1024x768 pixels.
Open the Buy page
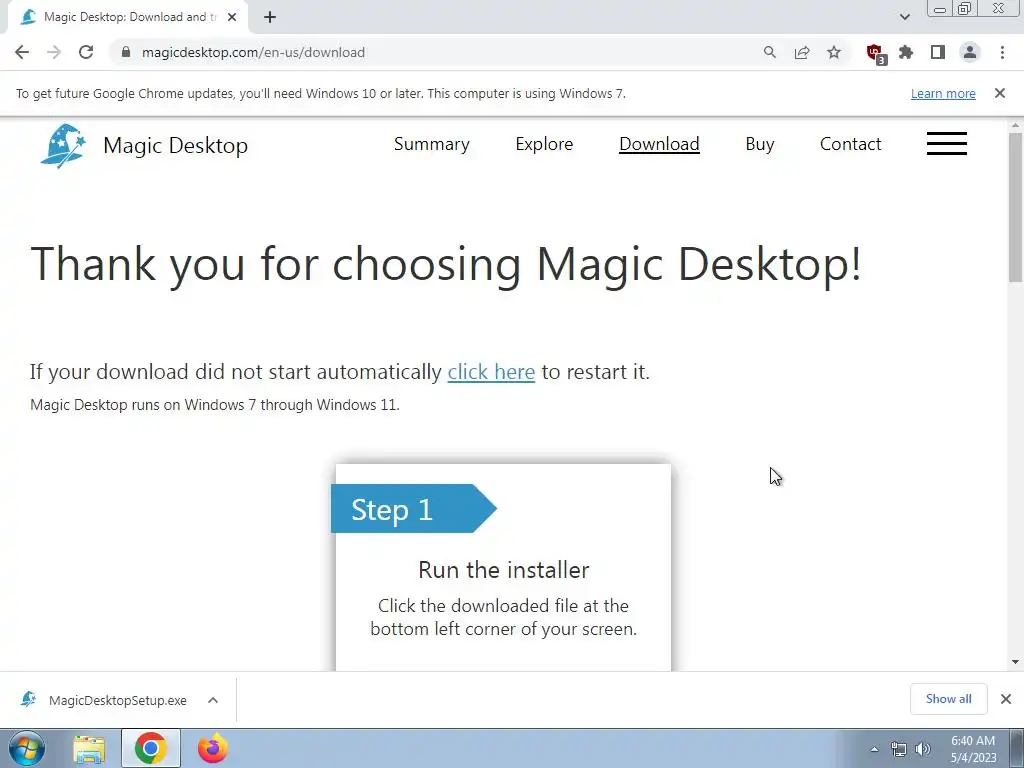(x=760, y=144)
